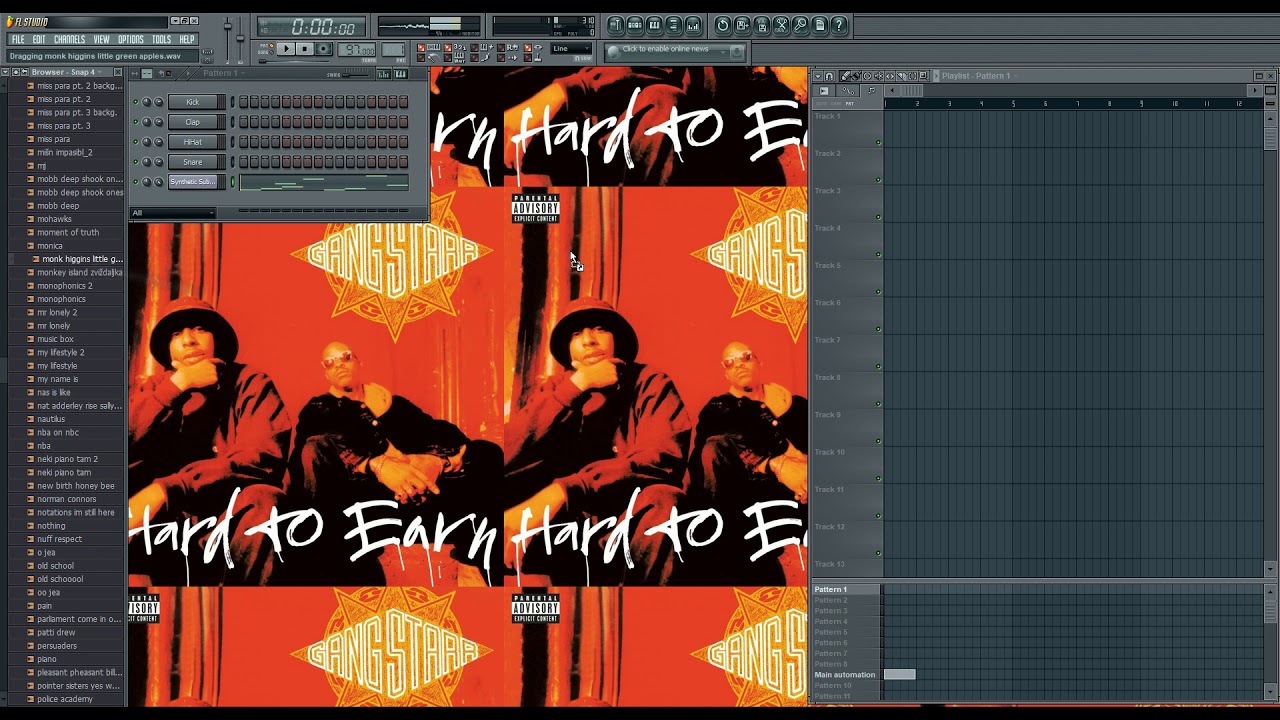Screen dimensions: 1280x720
Task: Click the play button in transport
Action: 286,49
